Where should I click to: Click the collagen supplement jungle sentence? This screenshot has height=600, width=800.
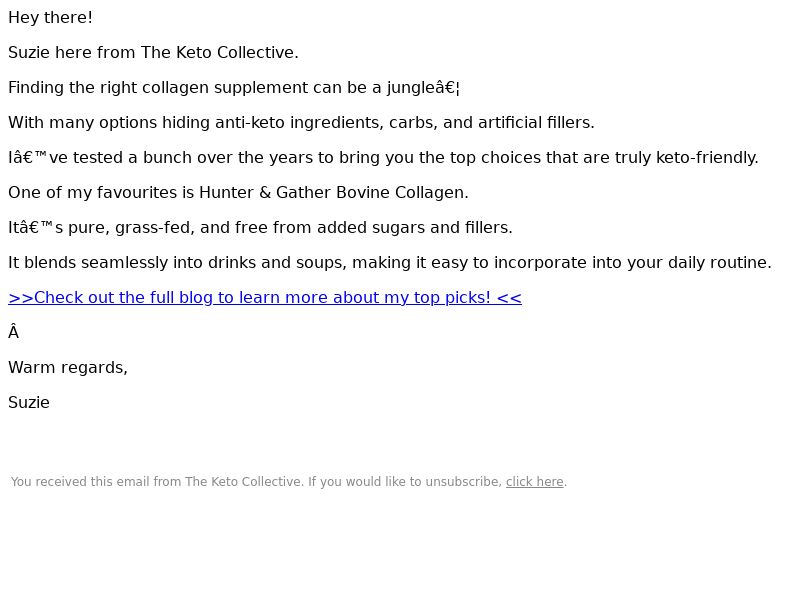tap(234, 88)
